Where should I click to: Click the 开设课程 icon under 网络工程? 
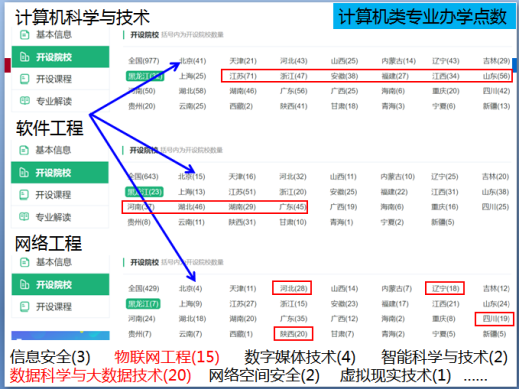point(25,306)
